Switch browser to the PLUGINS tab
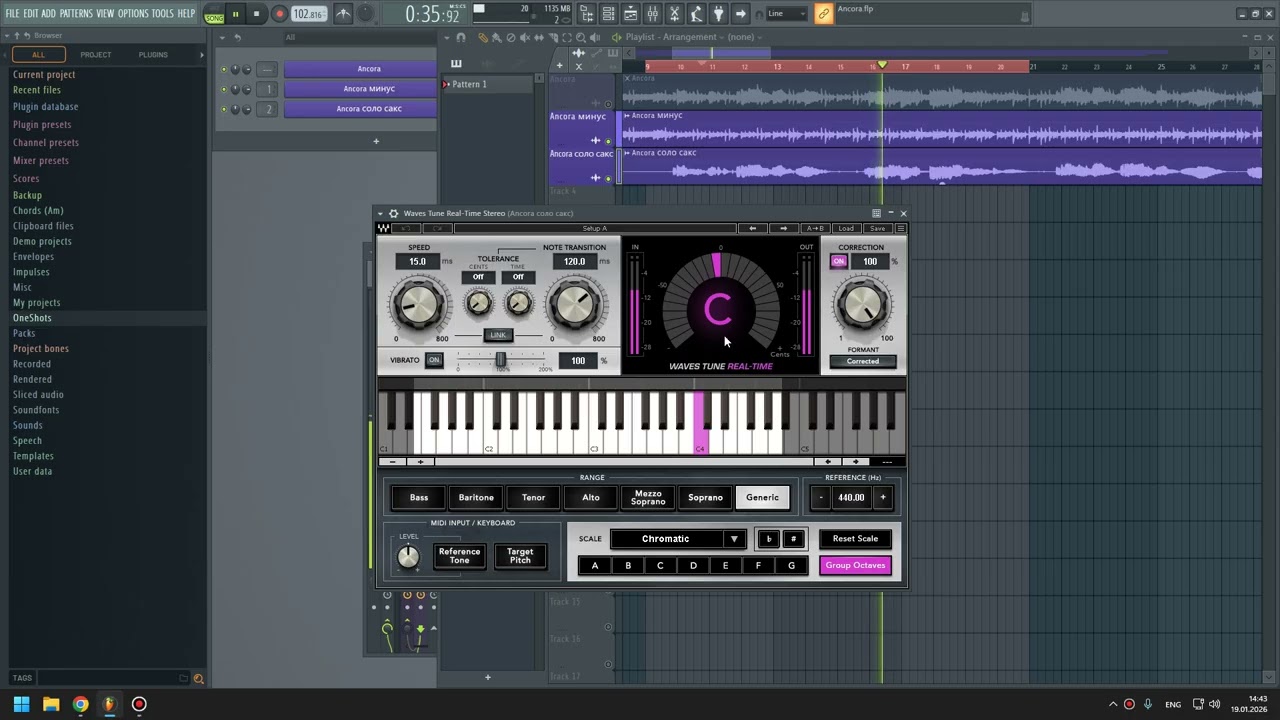This screenshot has width=1280, height=720. pos(153,54)
